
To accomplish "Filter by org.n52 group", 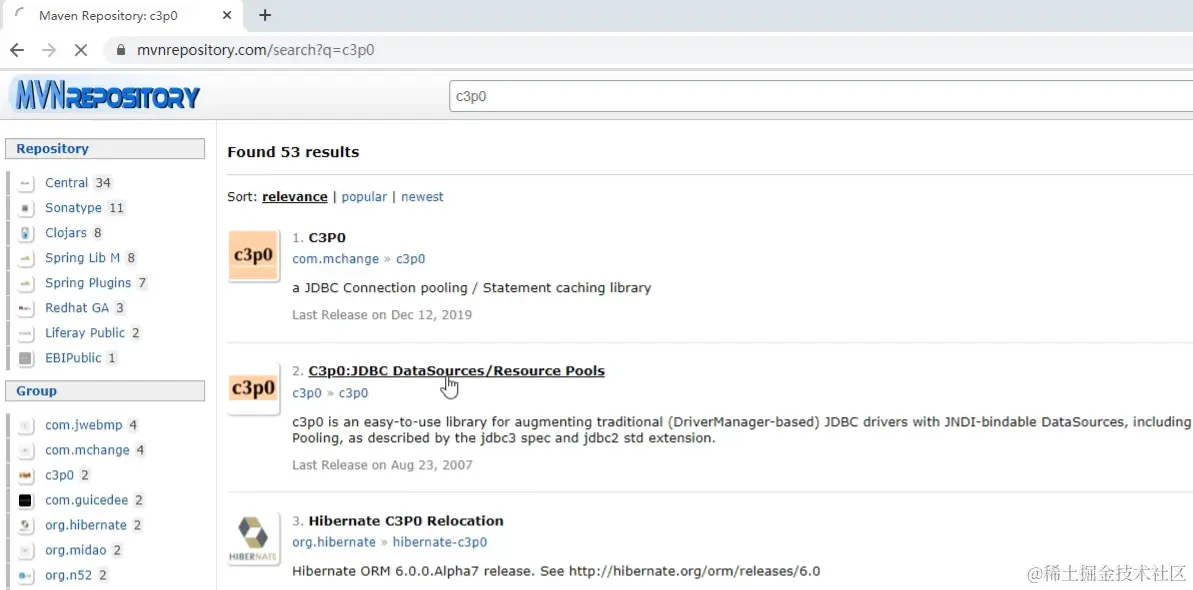I will [68, 576].
